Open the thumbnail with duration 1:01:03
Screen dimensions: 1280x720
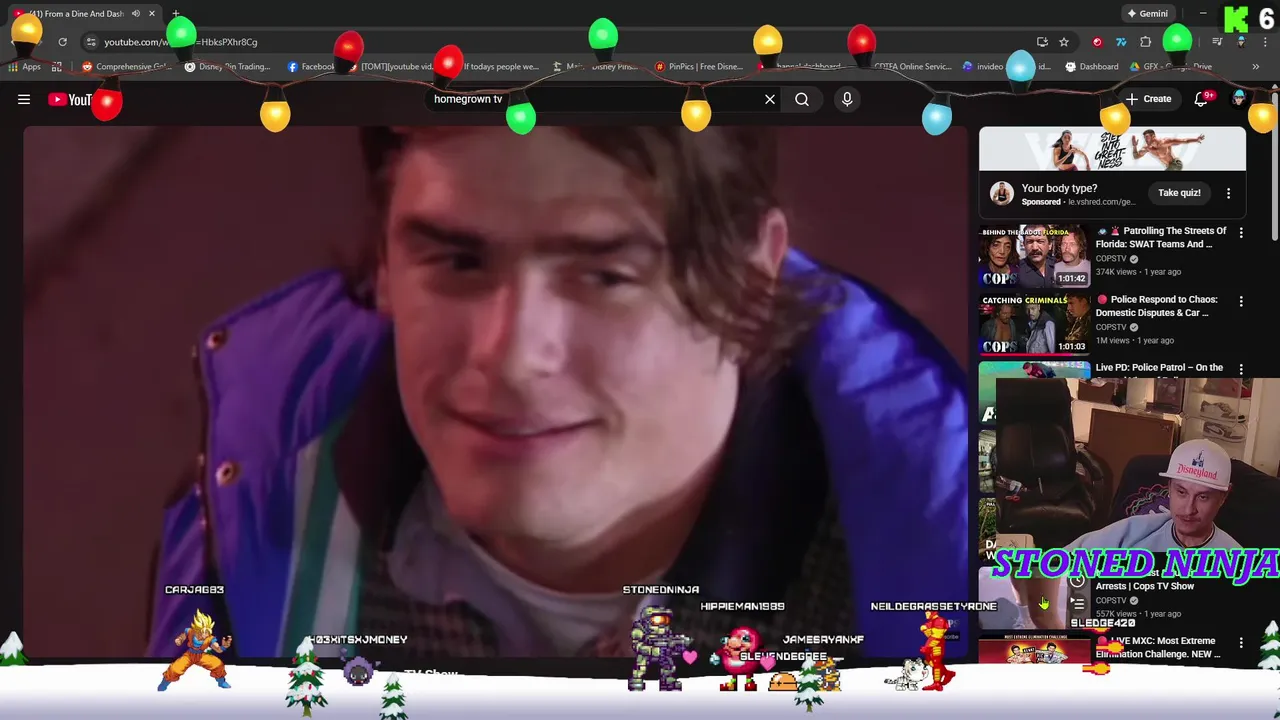[1034, 324]
